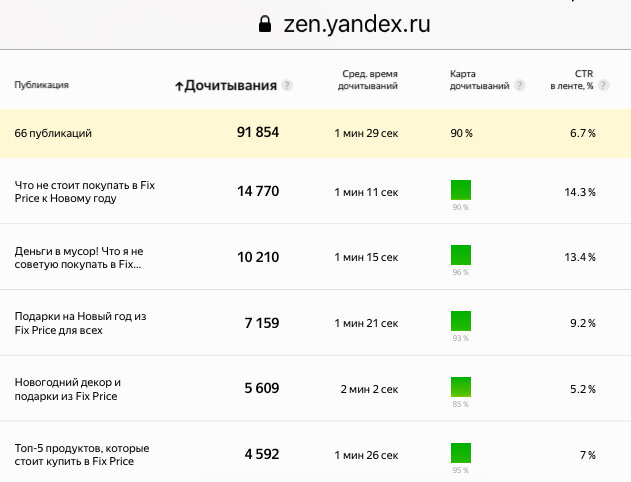Click read-throughs value 7 159
Screen dimensions: 631x482
[x=262, y=323]
